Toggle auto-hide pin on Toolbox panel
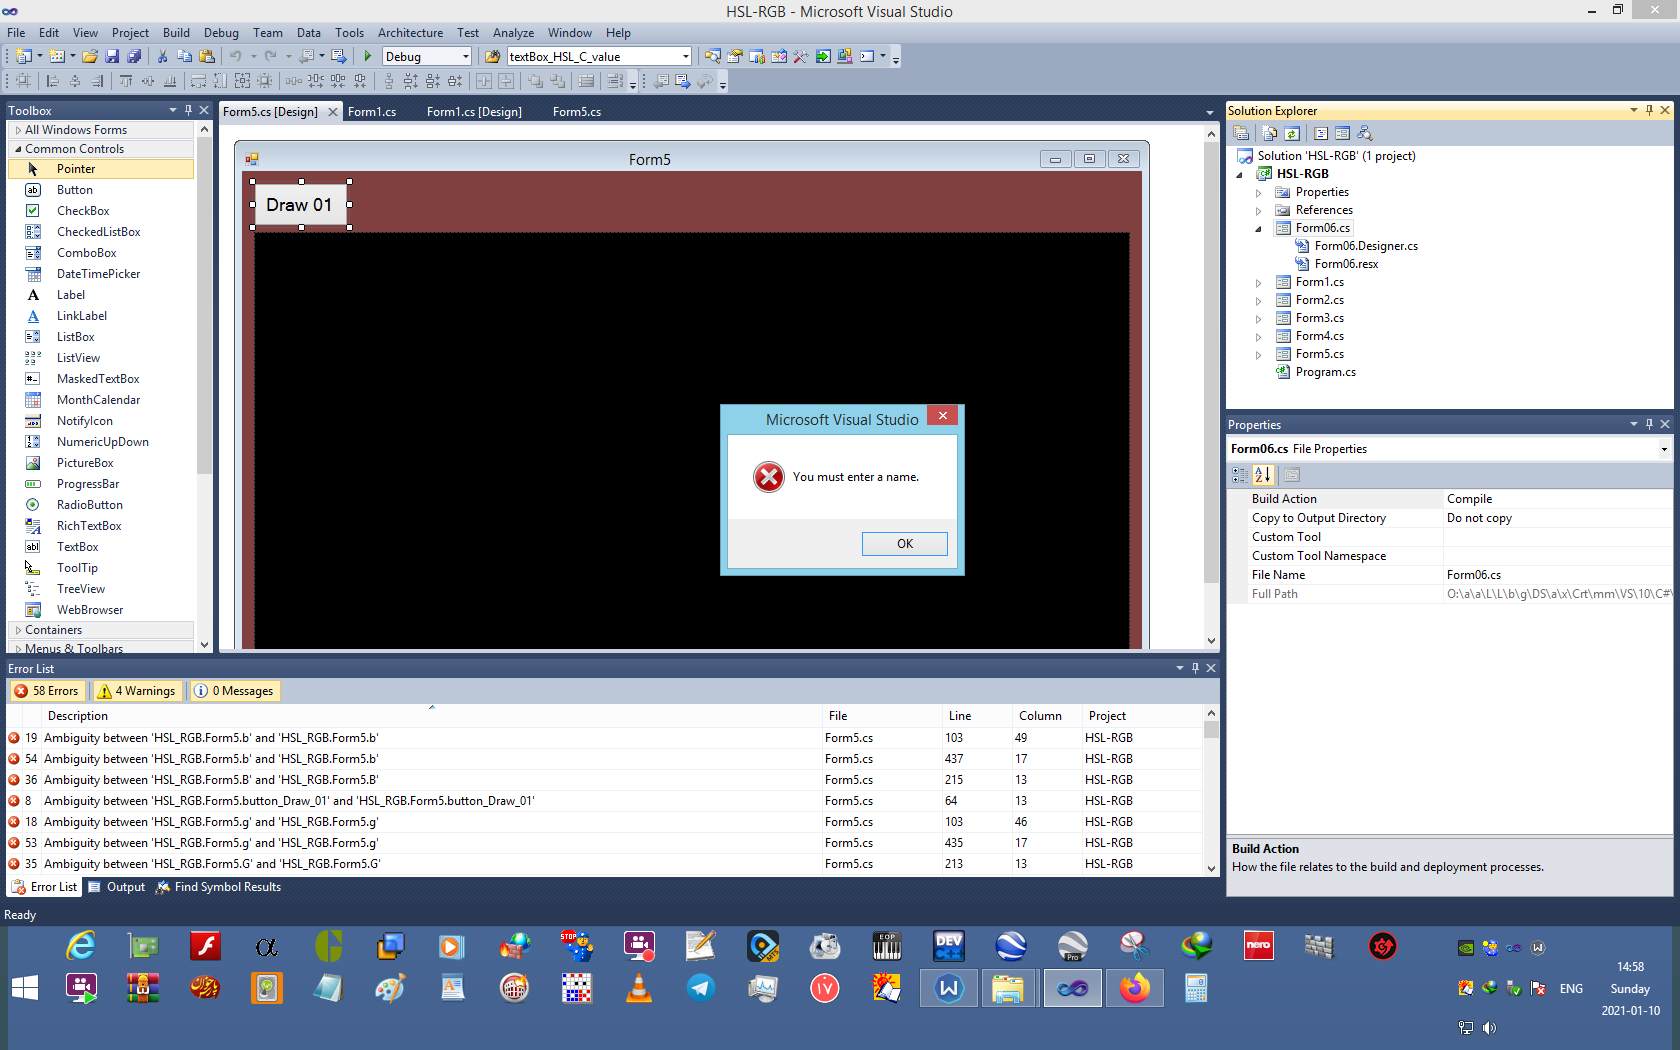This screenshot has height=1050, width=1680. click(x=188, y=110)
